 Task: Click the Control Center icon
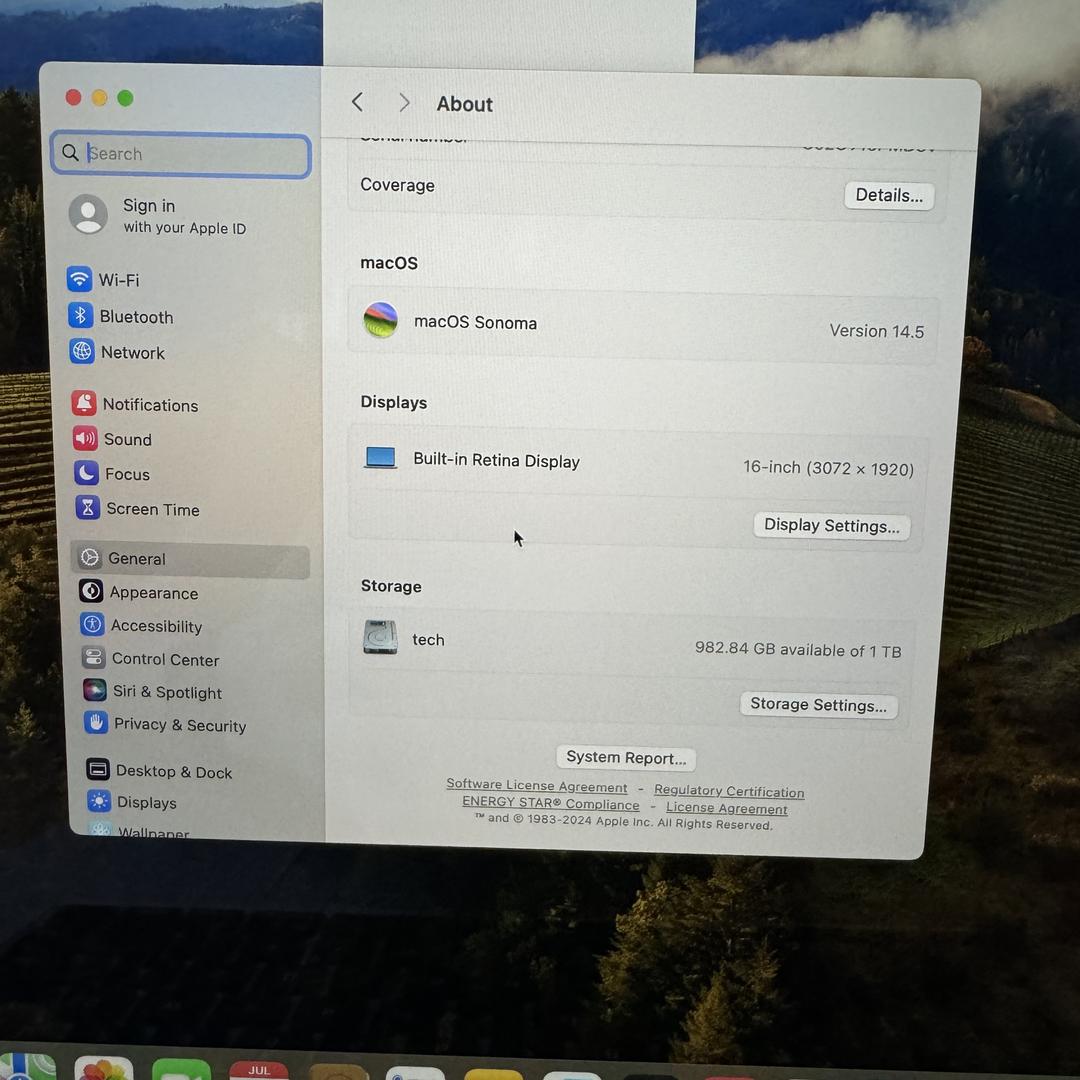pyautogui.click(x=94, y=658)
